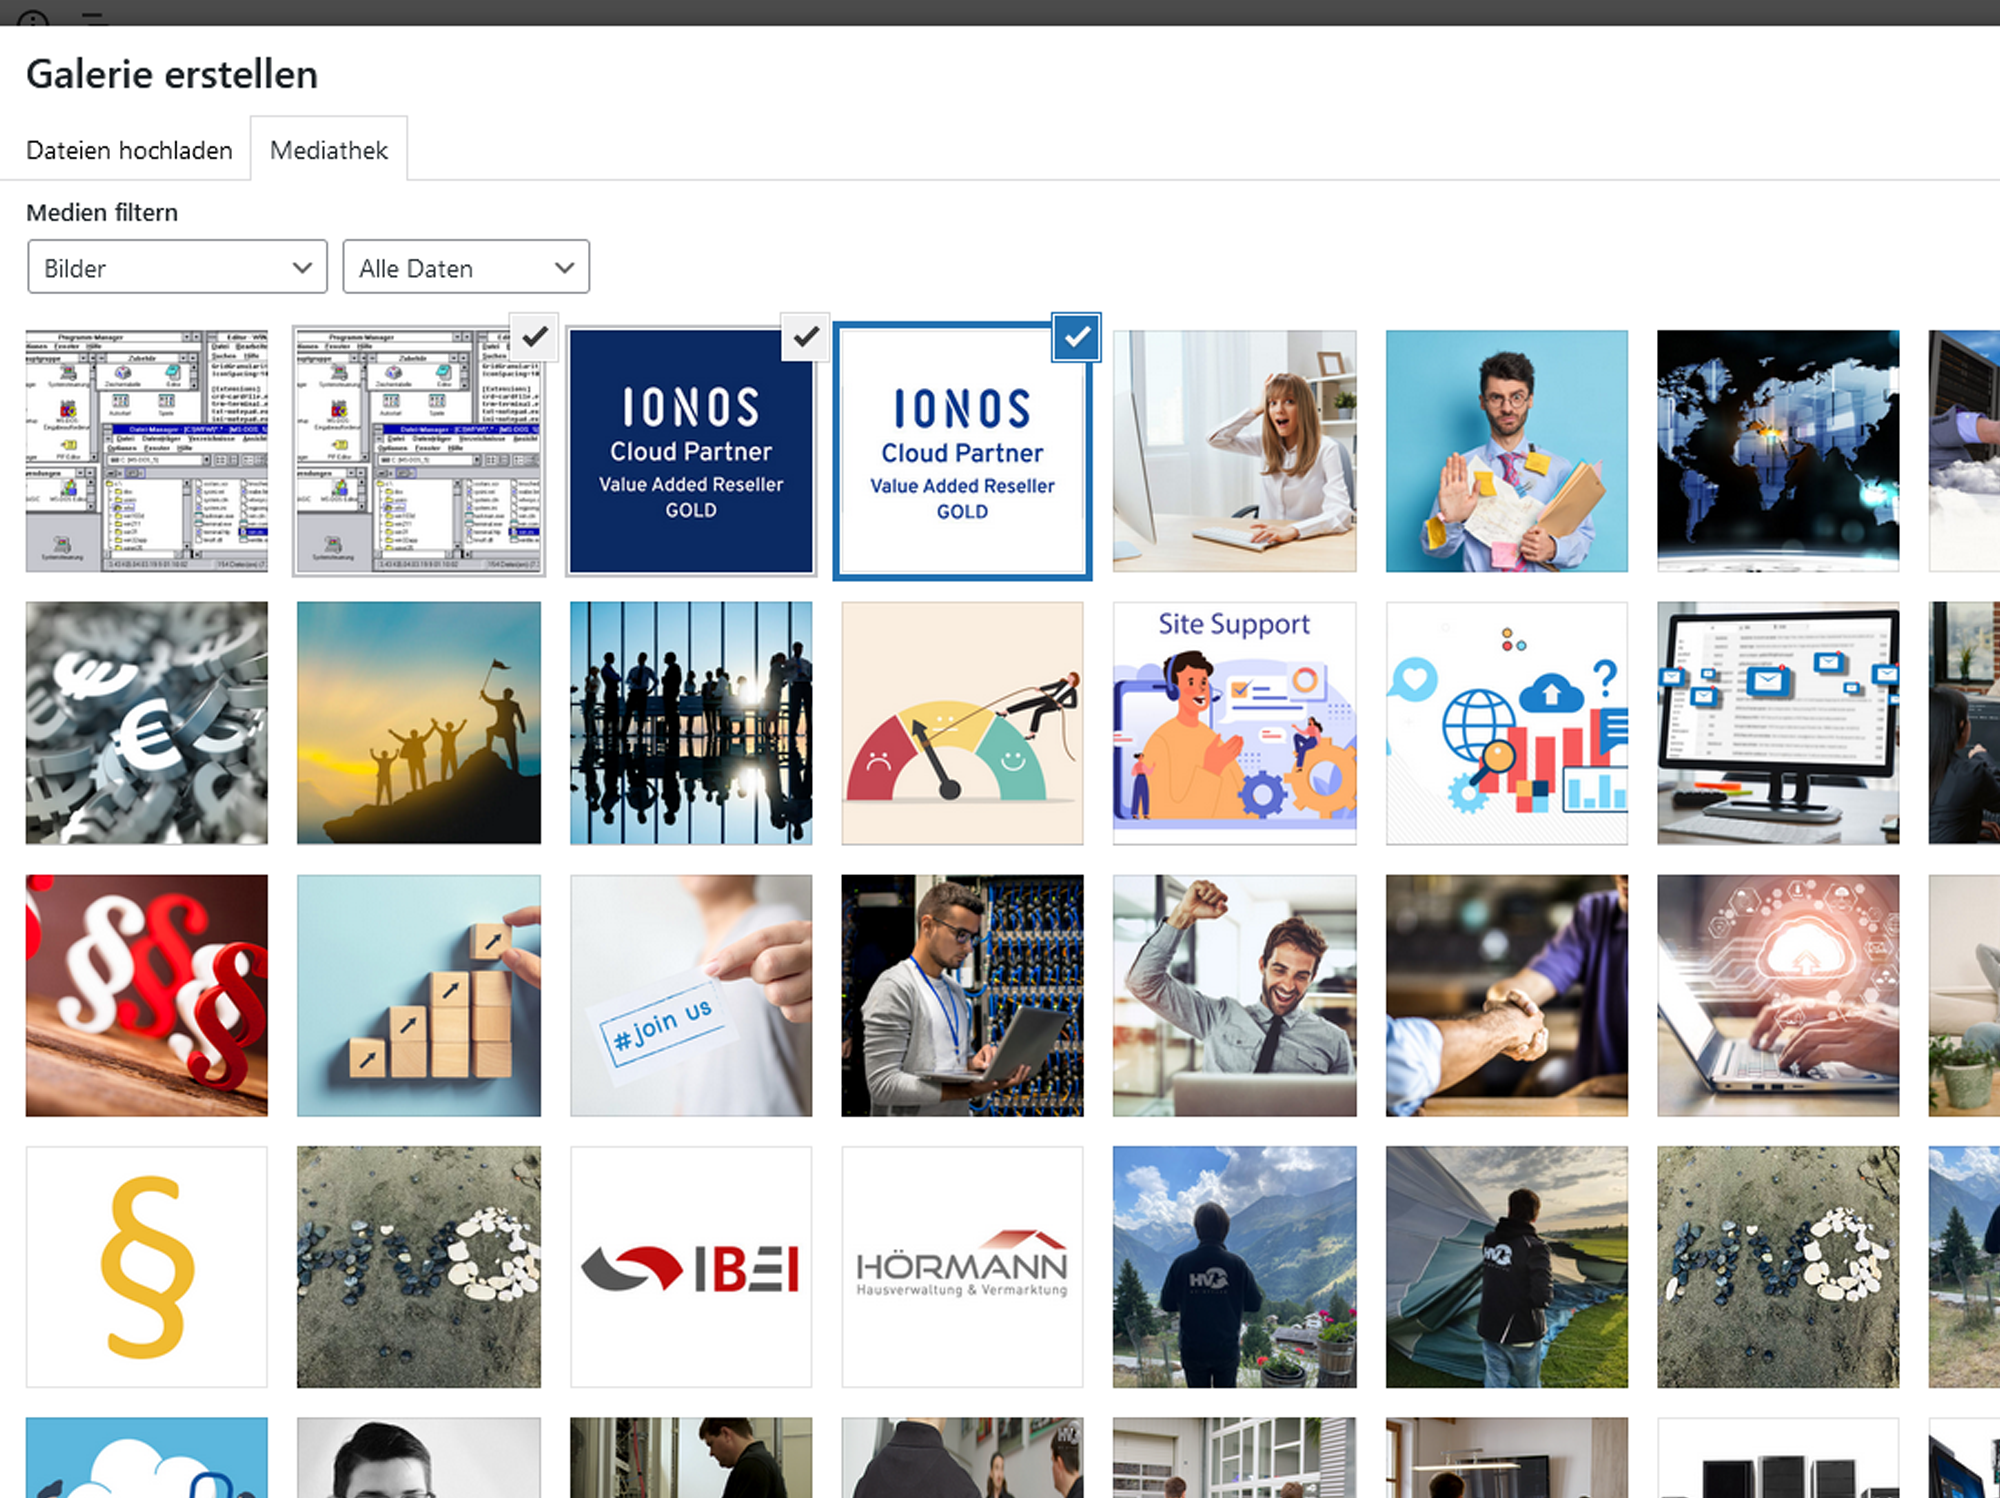The height and width of the screenshot is (1498, 2000).
Task: Select the HÖRMANN Hausverwaltung logo
Action: click(962, 1267)
